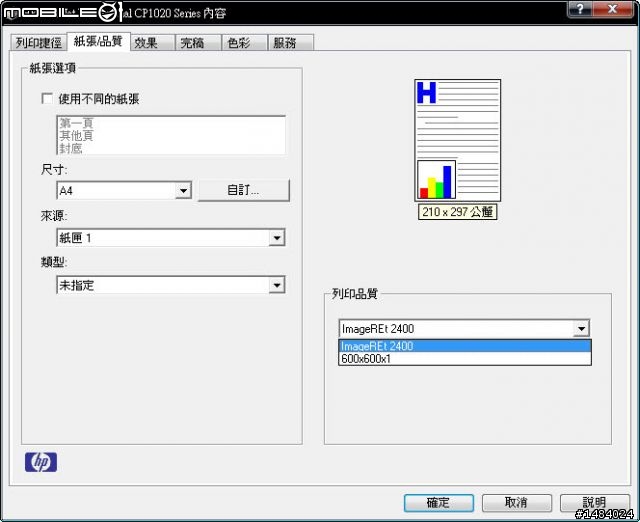Choose 600x600x1 from the quality list
The height and width of the screenshot is (522, 640).
(x=464, y=359)
